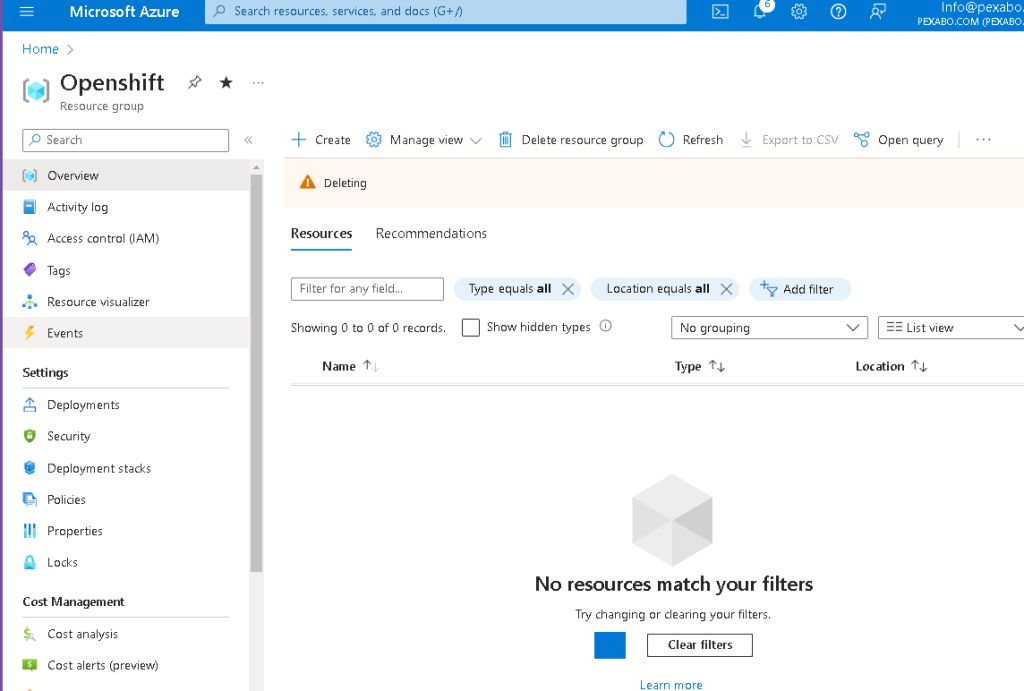The height and width of the screenshot is (691, 1024).
Task: Sort by the Name column
Action: (350, 366)
